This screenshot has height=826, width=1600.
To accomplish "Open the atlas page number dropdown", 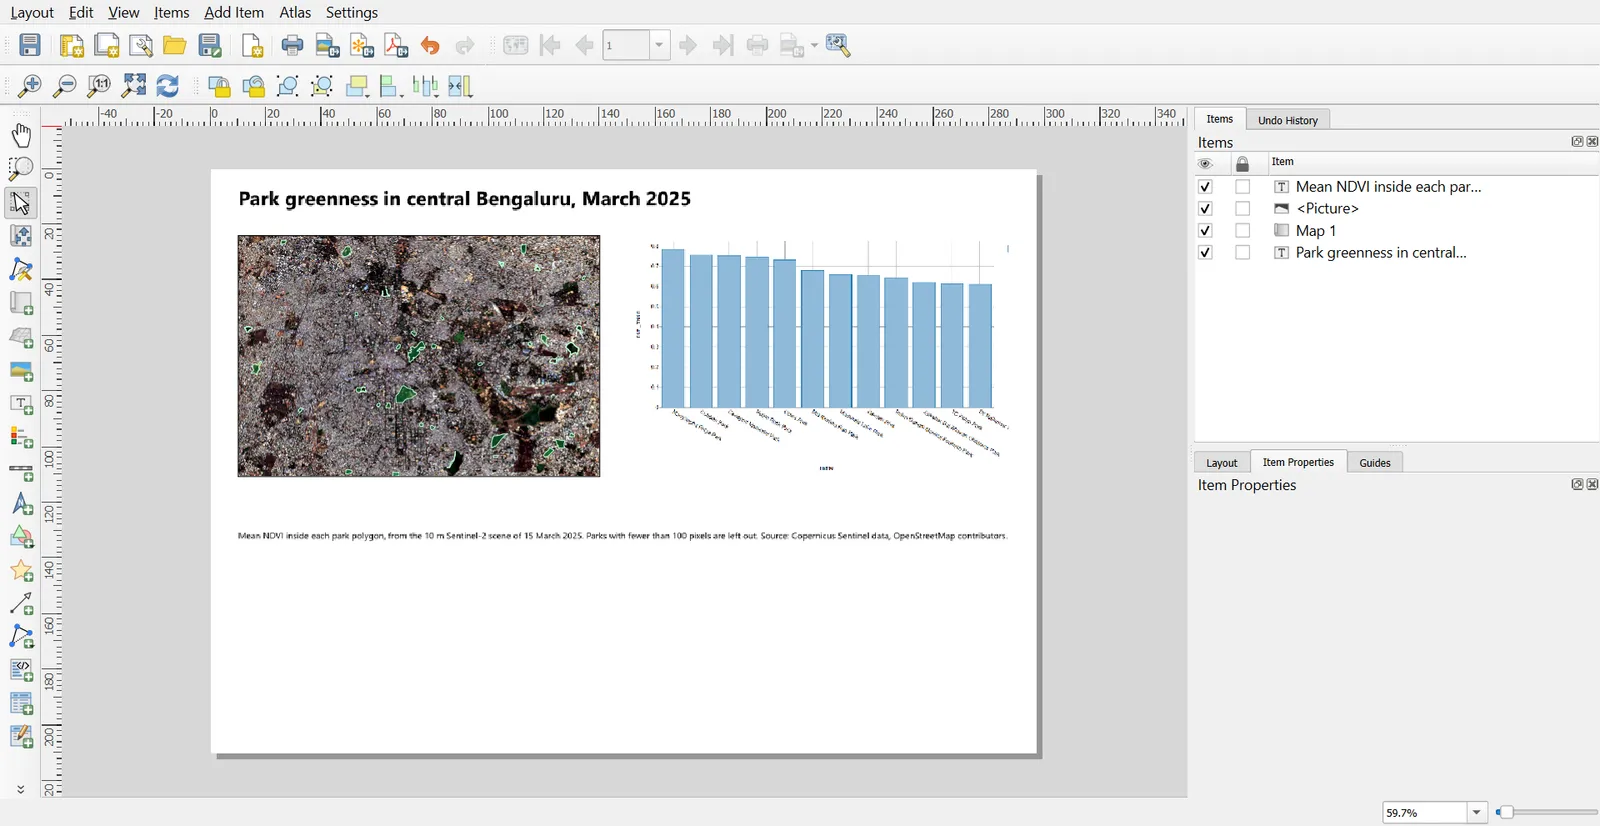I will point(659,46).
